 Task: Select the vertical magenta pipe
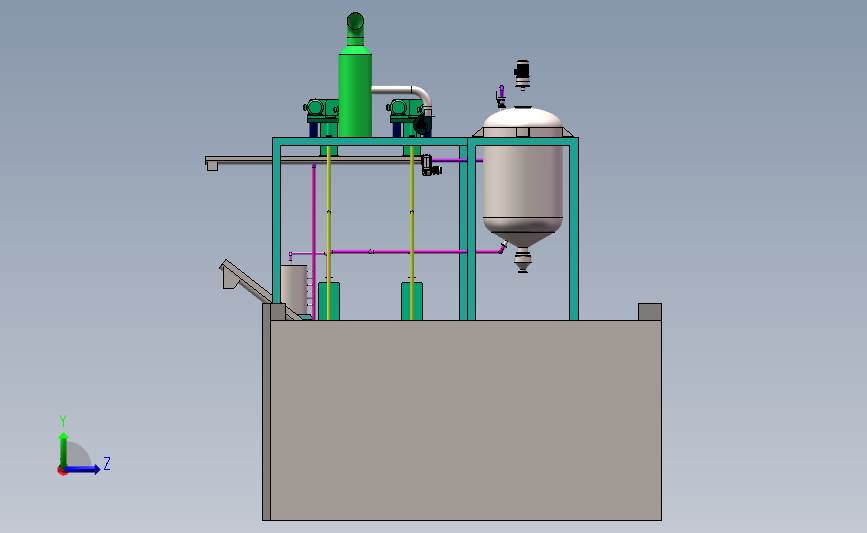(x=314, y=241)
